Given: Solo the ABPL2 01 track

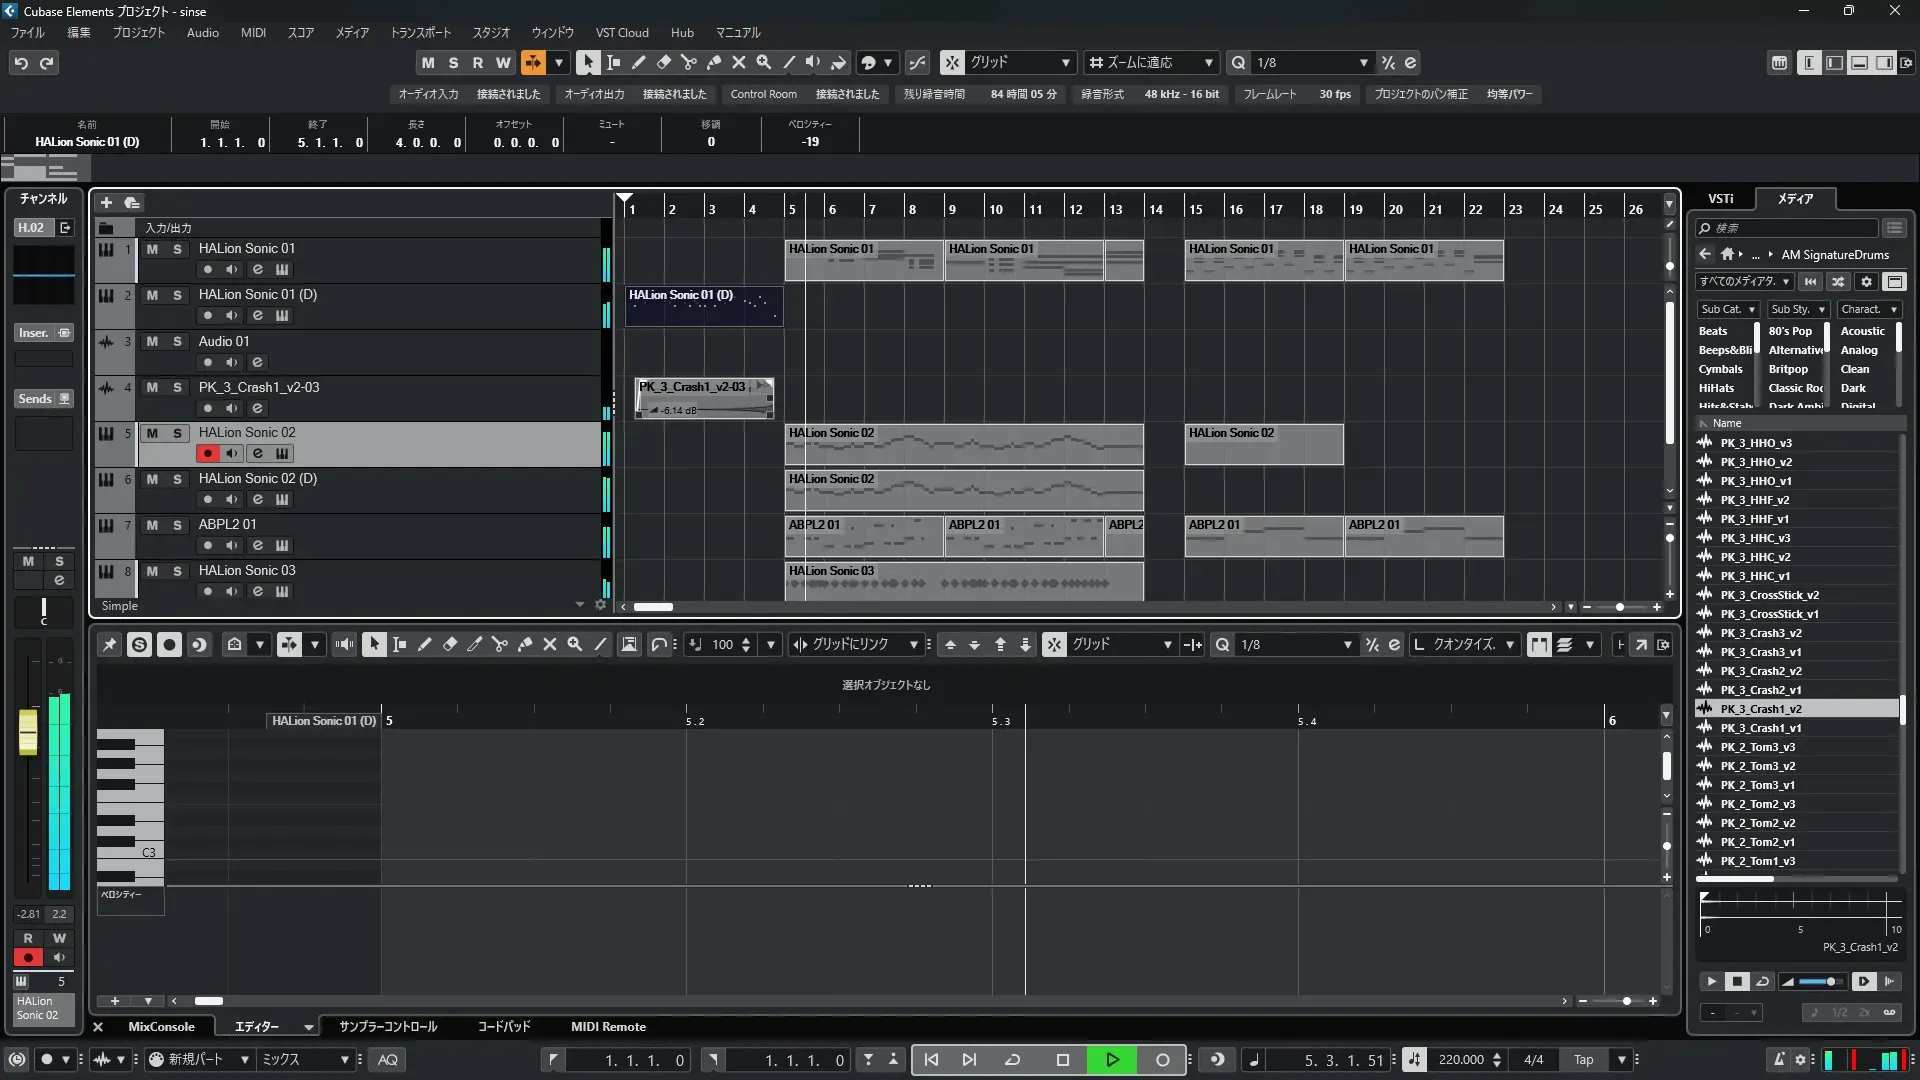Looking at the screenshot, I should 177,525.
